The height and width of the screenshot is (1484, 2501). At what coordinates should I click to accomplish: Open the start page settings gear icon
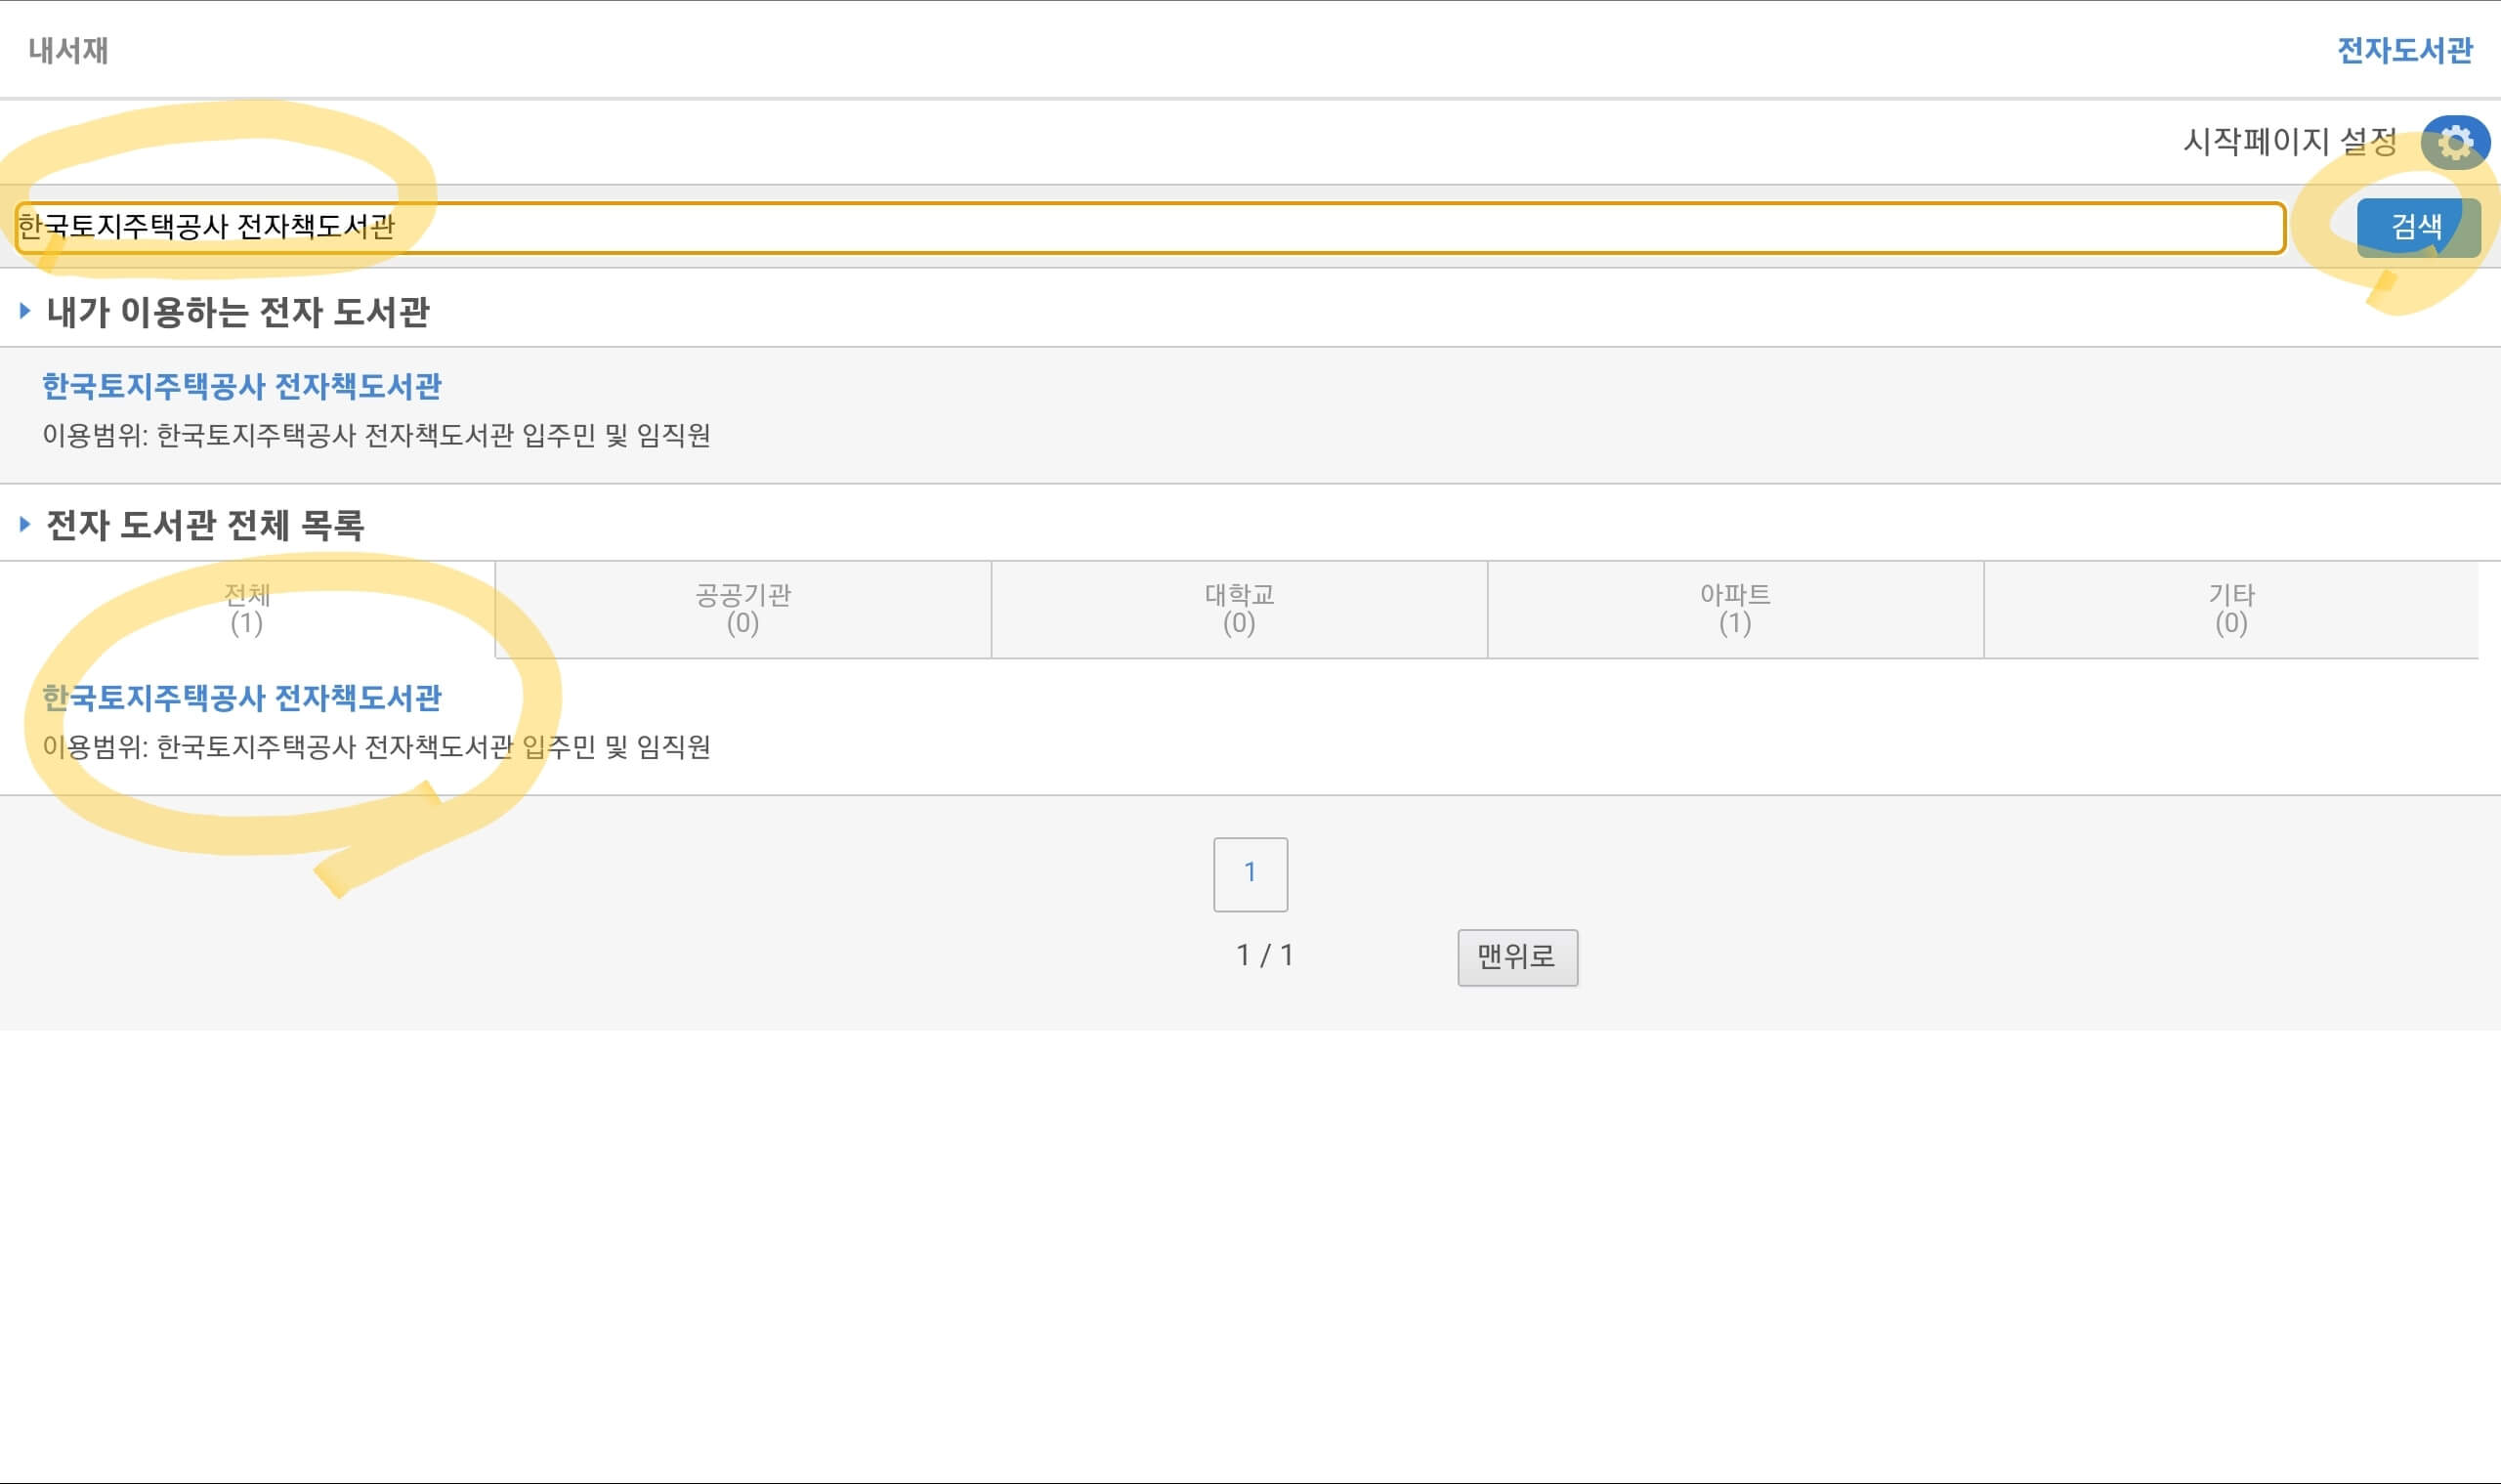2455,143
